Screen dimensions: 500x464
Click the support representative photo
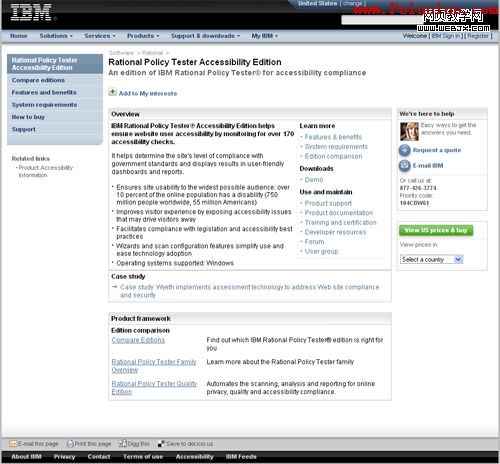(x=409, y=132)
